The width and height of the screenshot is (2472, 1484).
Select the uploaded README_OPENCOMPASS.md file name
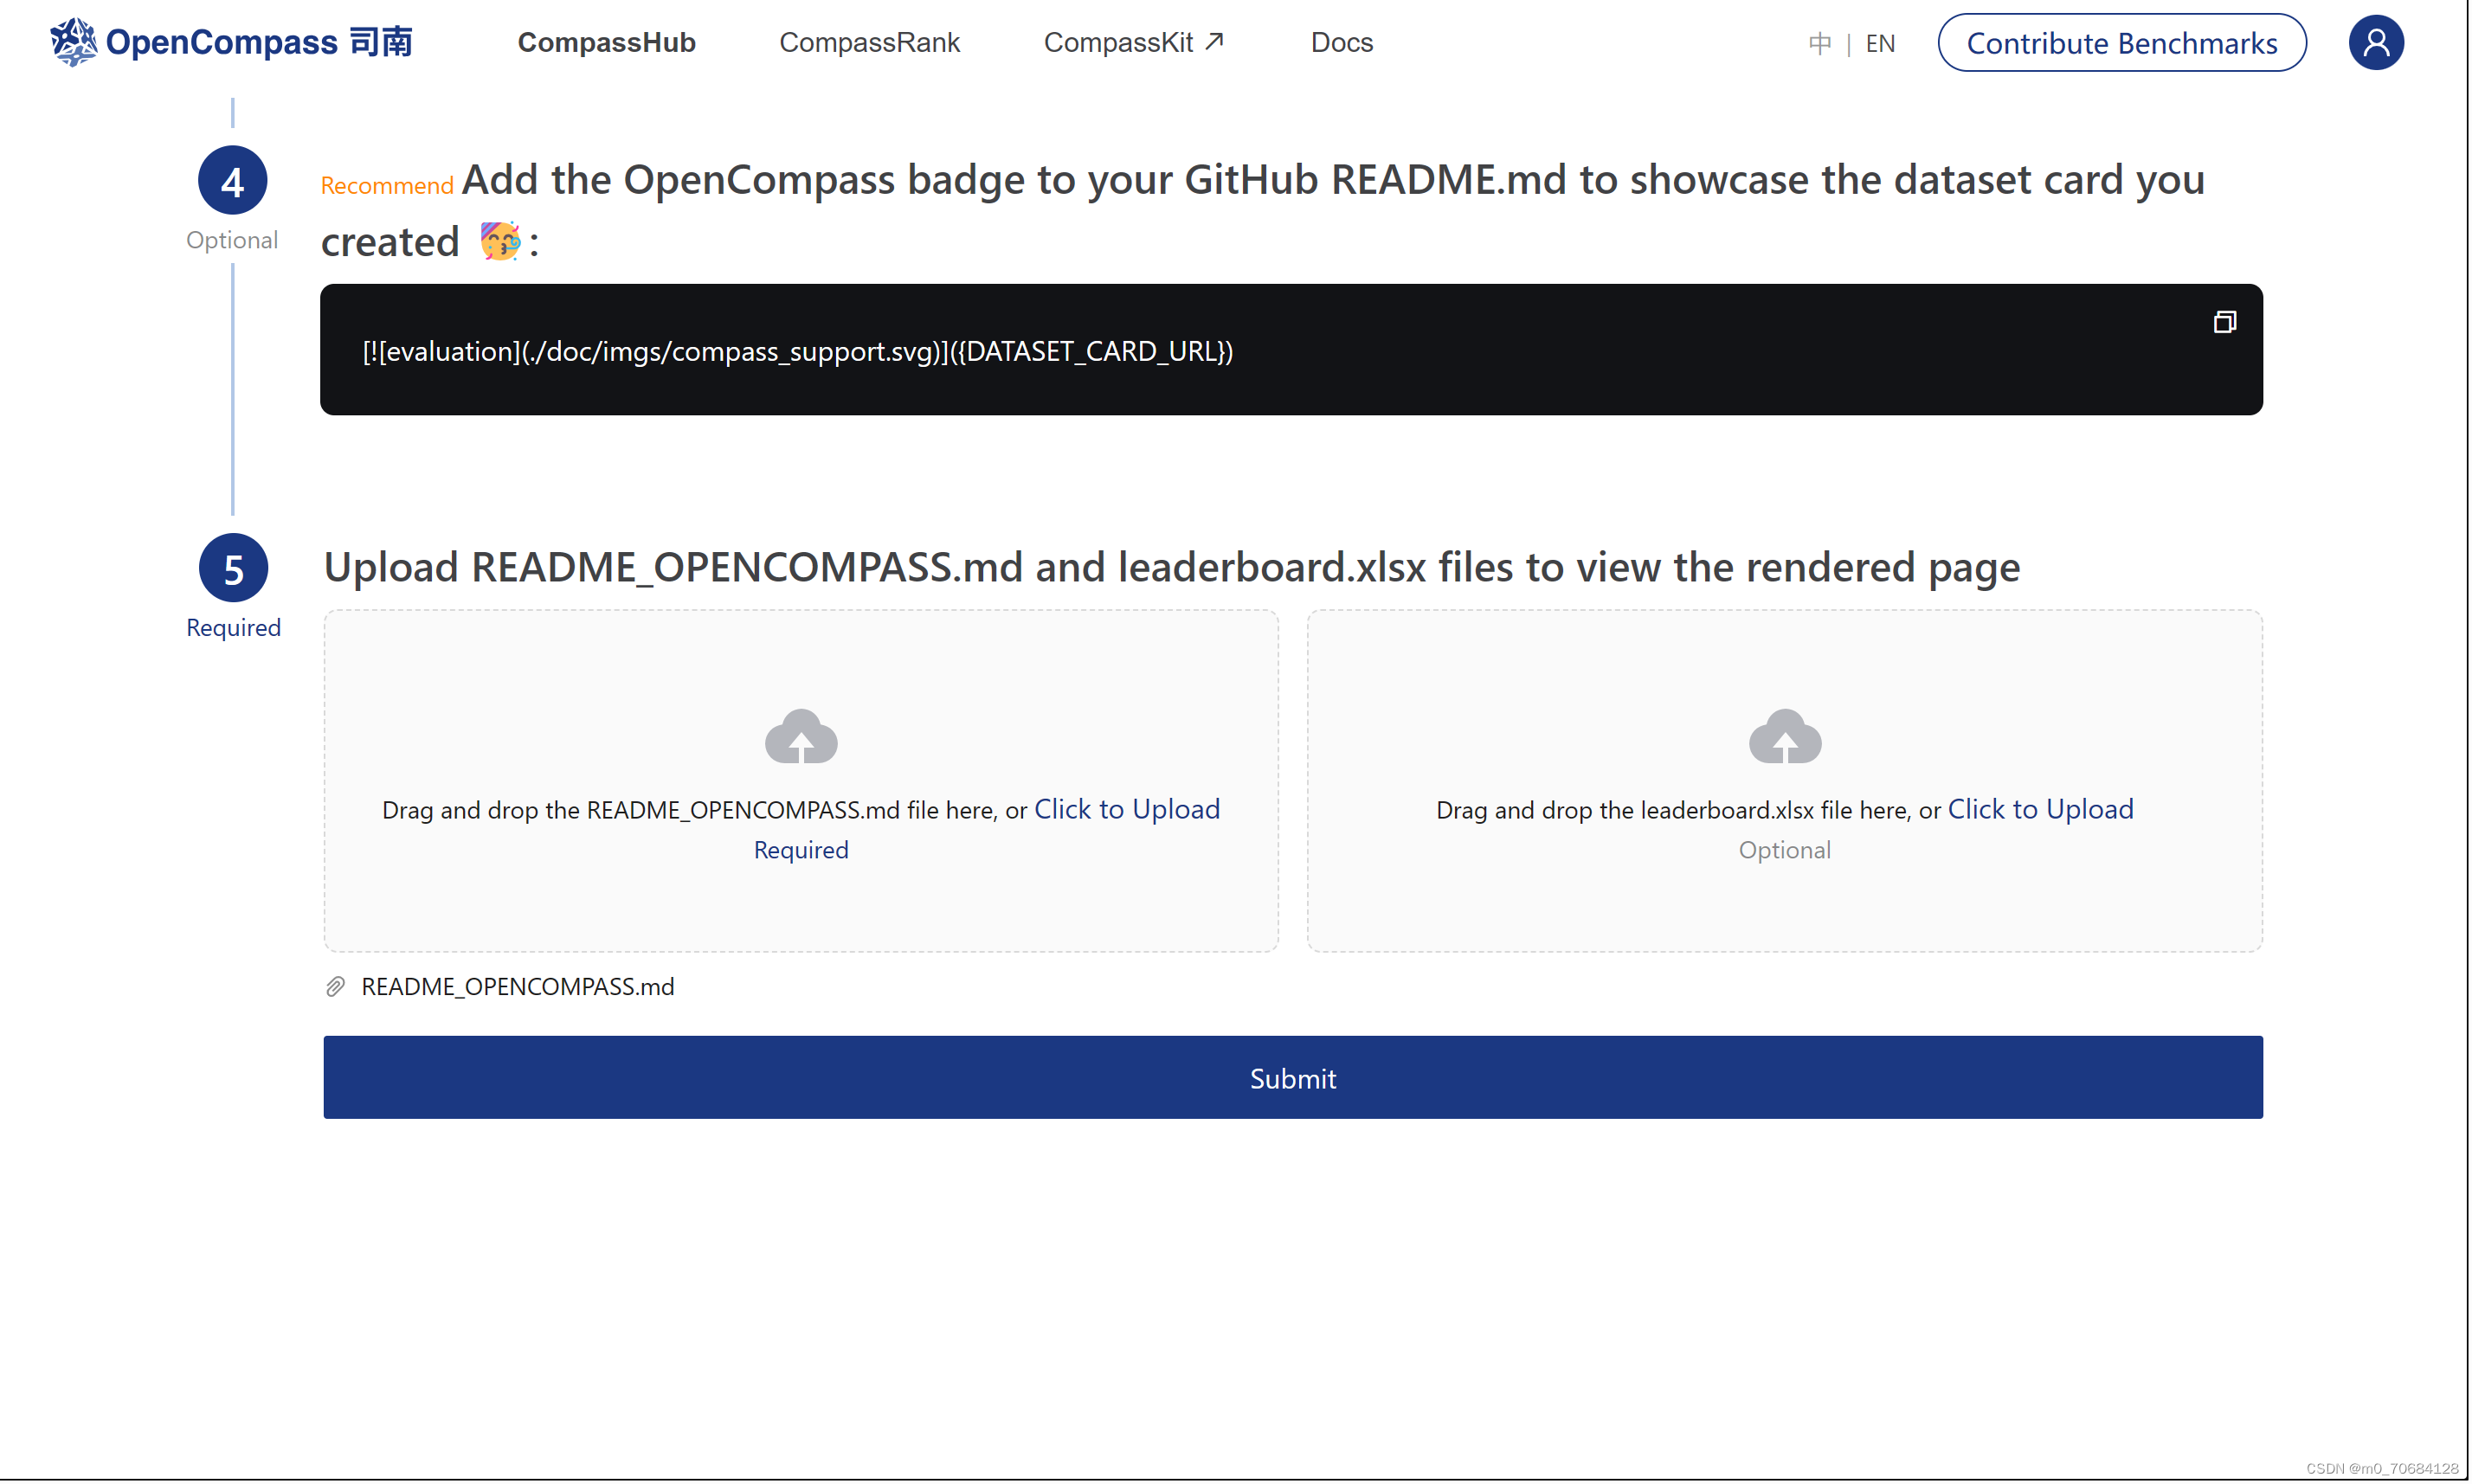[517, 986]
